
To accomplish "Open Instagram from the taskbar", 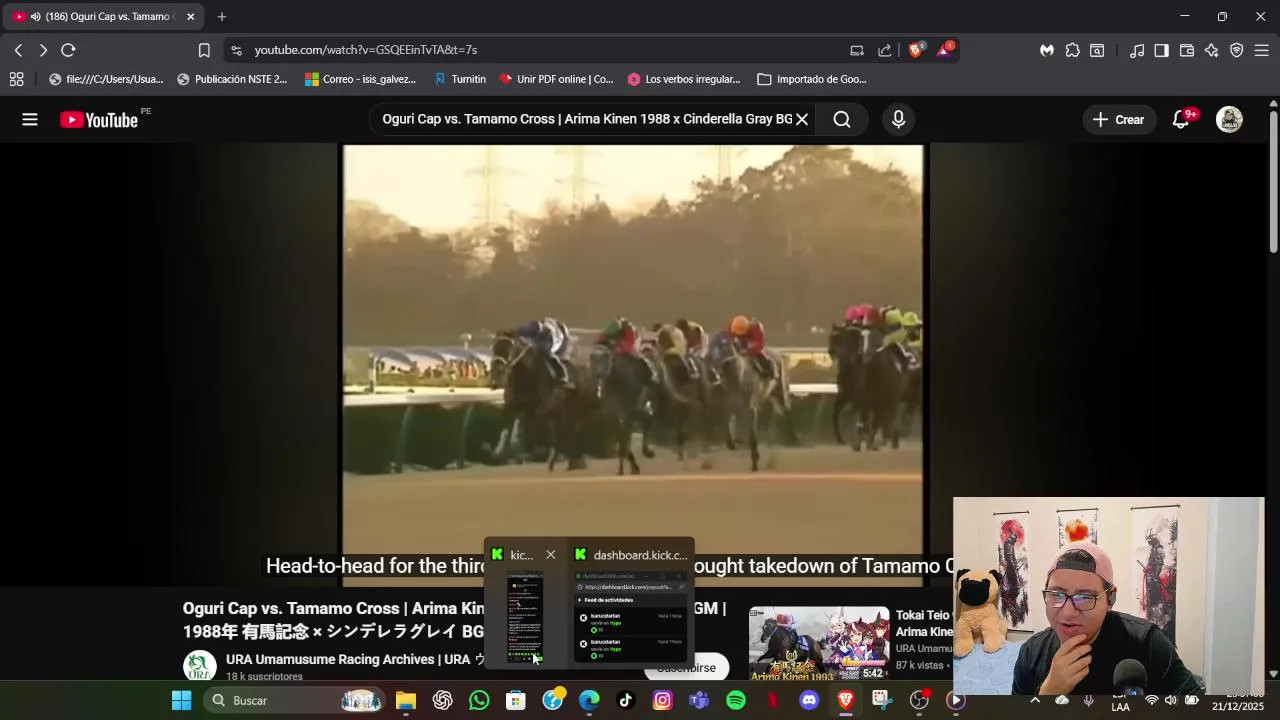I will tap(662, 700).
